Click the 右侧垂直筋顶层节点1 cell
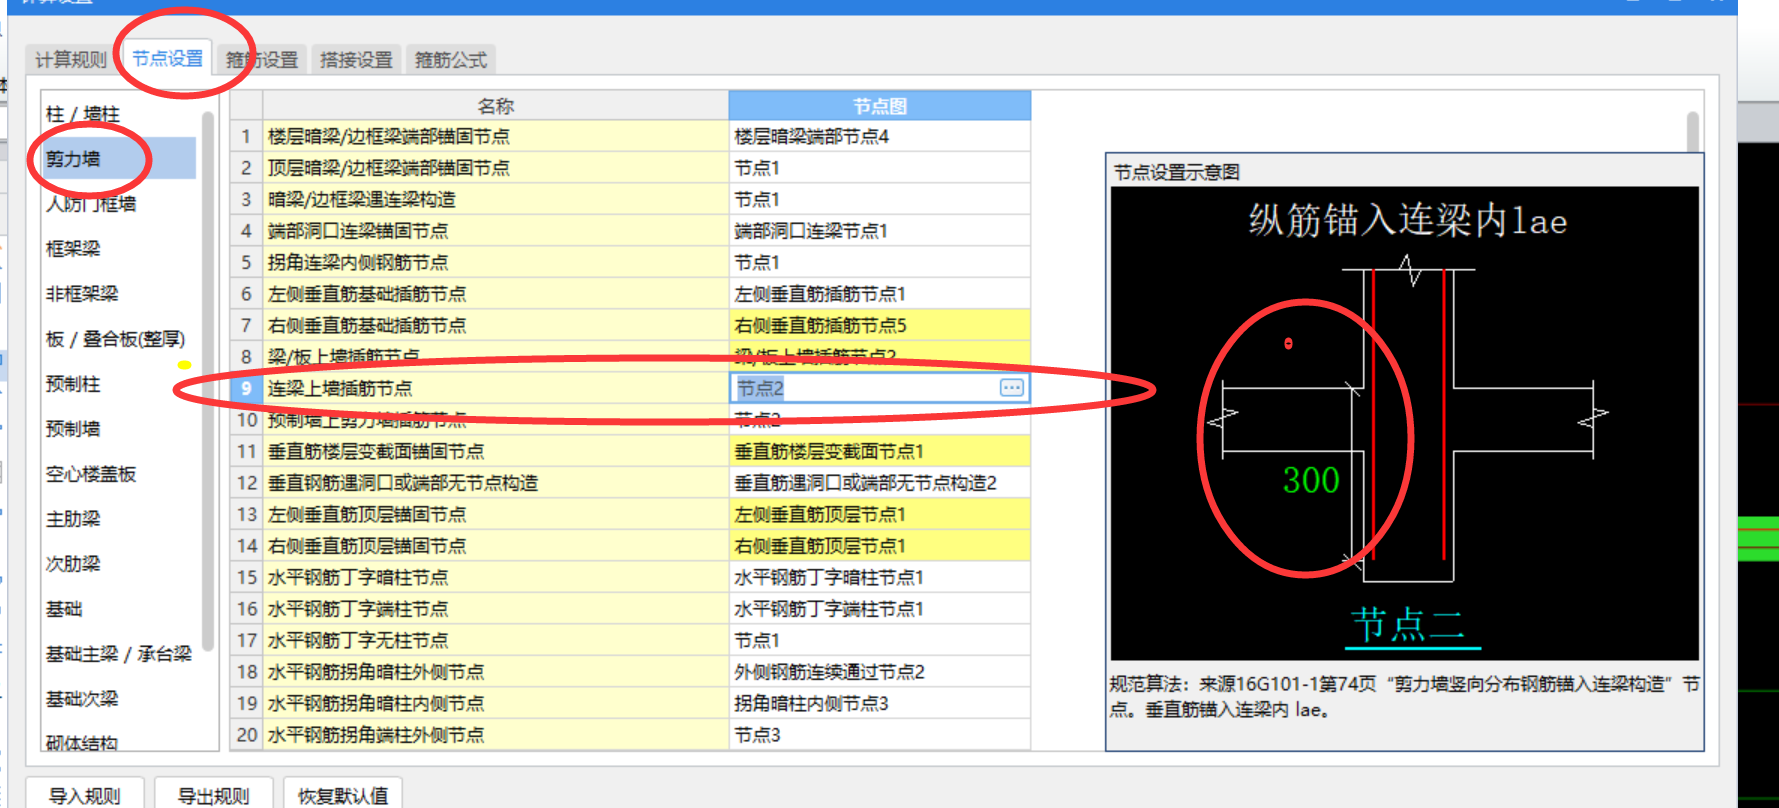The image size is (1779, 808). coord(880,546)
